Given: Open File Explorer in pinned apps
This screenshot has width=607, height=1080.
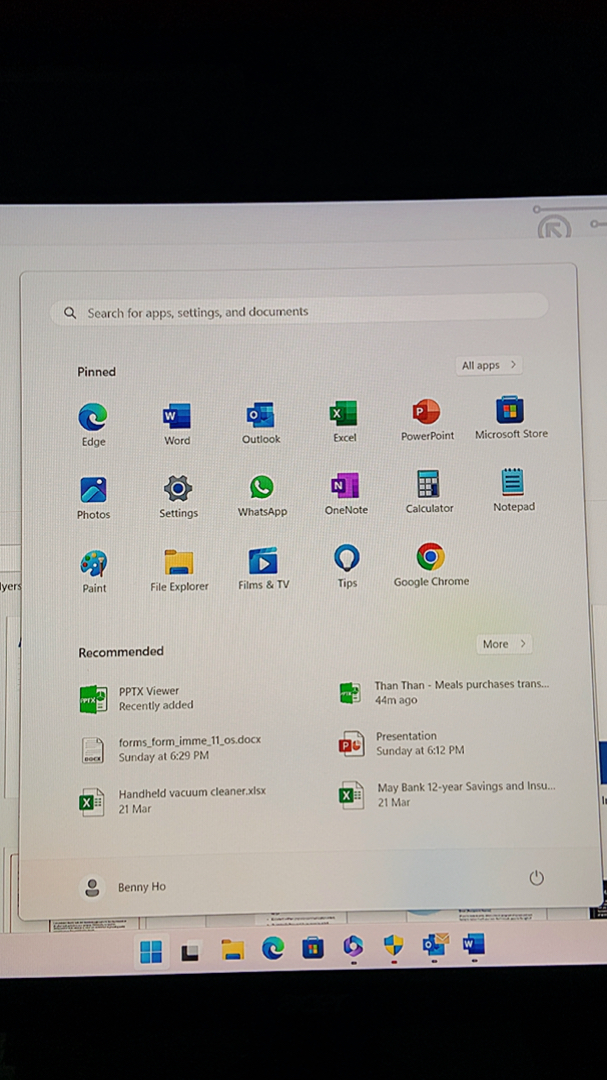Looking at the screenshot, I should point(179,570).
